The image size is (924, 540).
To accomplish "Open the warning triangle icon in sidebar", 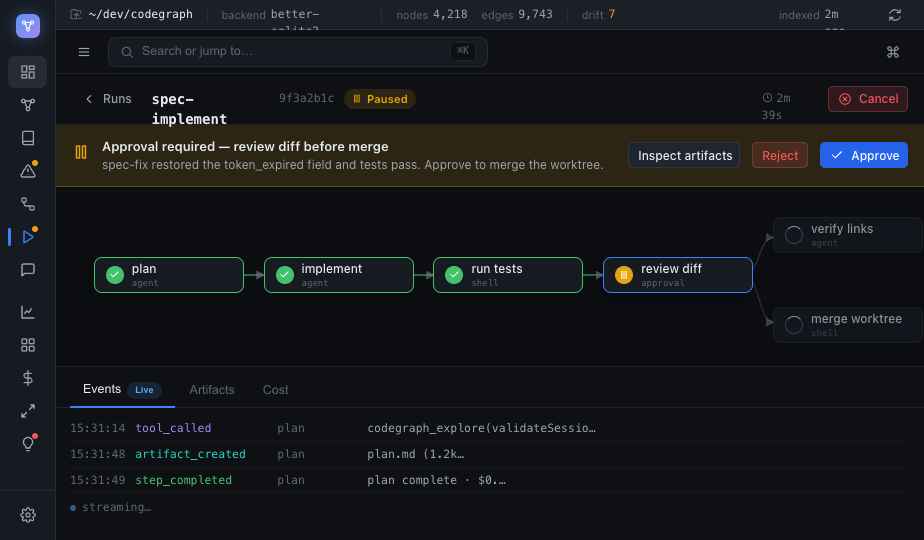I will point(28,171).
